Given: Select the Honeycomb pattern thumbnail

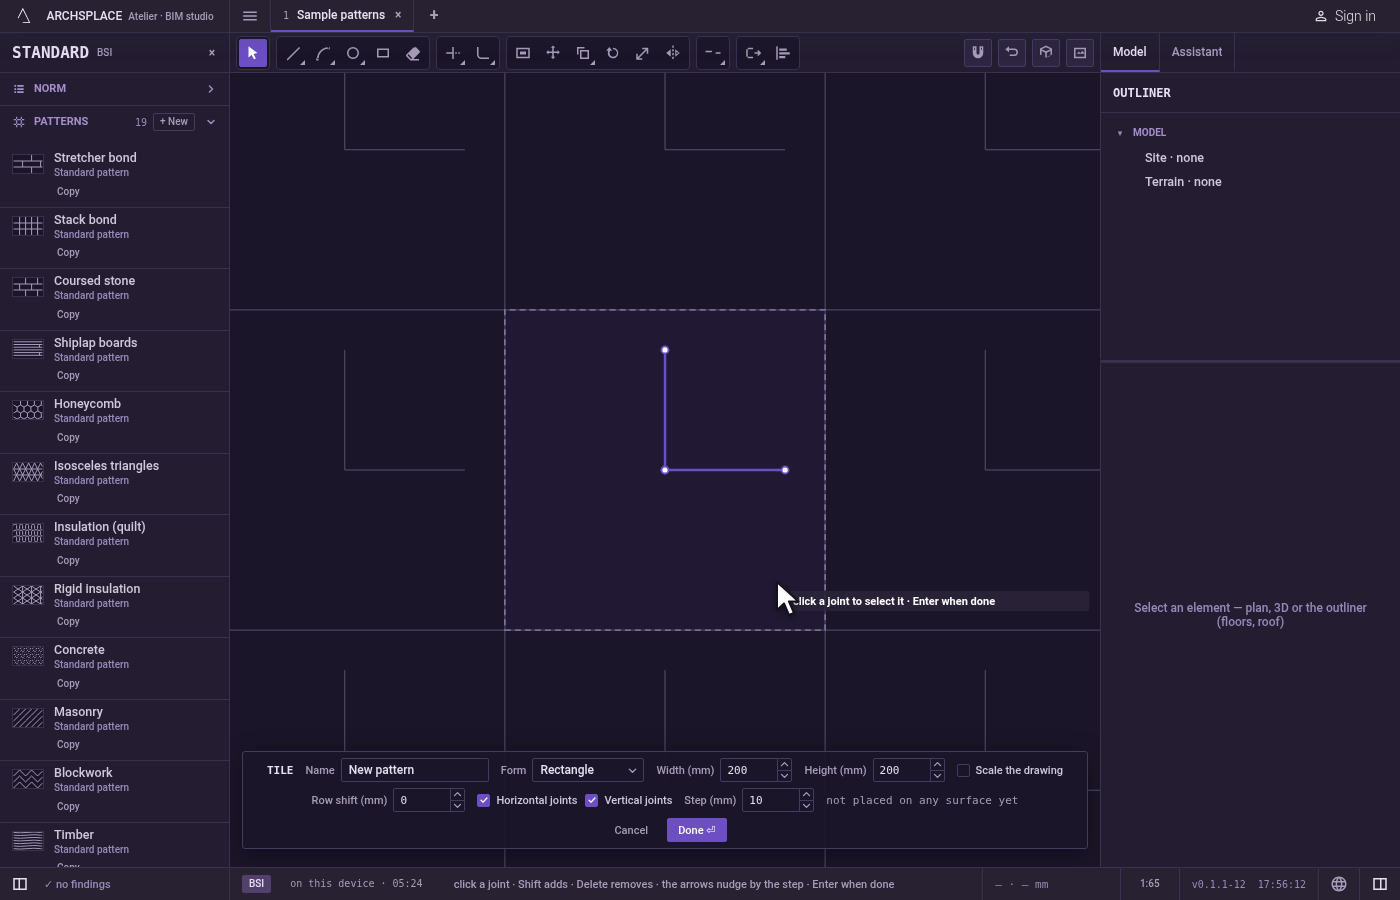Looking at the screenshot, I should [28, 410].
